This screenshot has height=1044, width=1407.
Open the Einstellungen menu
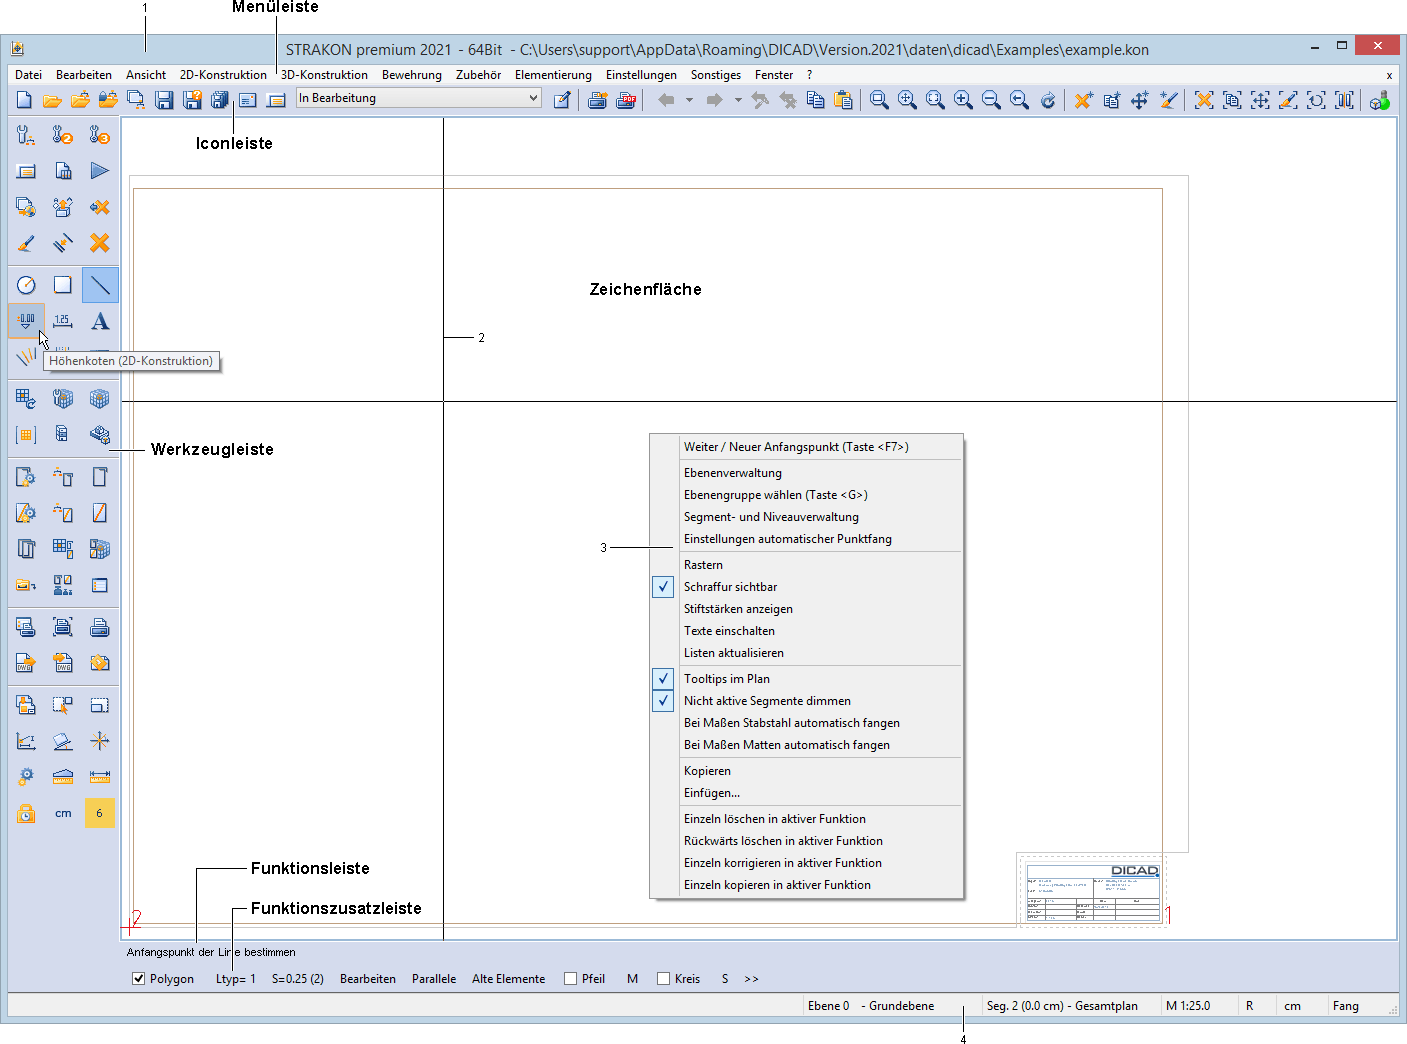pos(641,75)
